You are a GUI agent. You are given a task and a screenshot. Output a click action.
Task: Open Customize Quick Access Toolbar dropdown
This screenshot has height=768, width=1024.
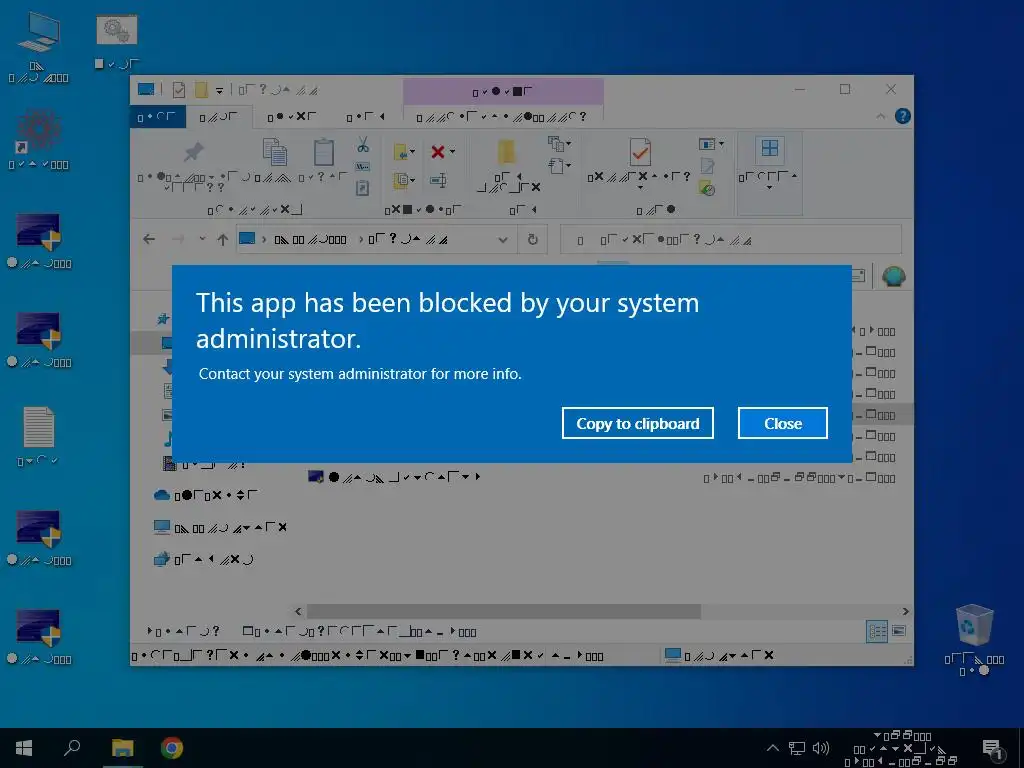click(220, 90)
